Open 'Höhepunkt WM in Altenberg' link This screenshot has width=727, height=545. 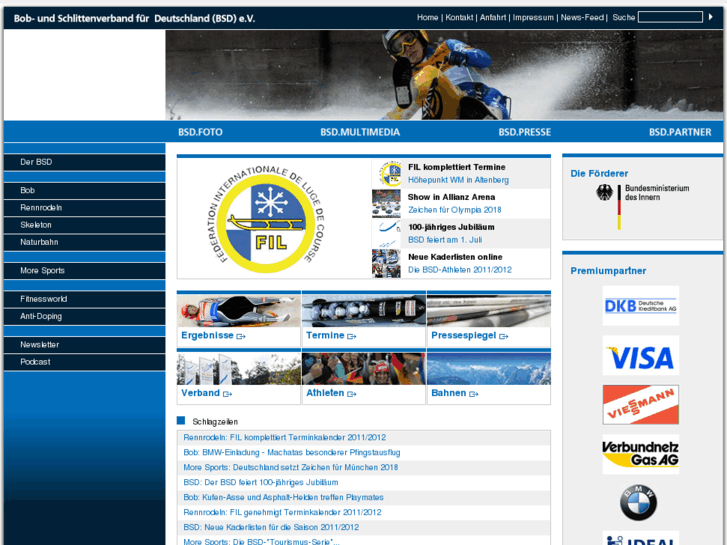point(458,180)
